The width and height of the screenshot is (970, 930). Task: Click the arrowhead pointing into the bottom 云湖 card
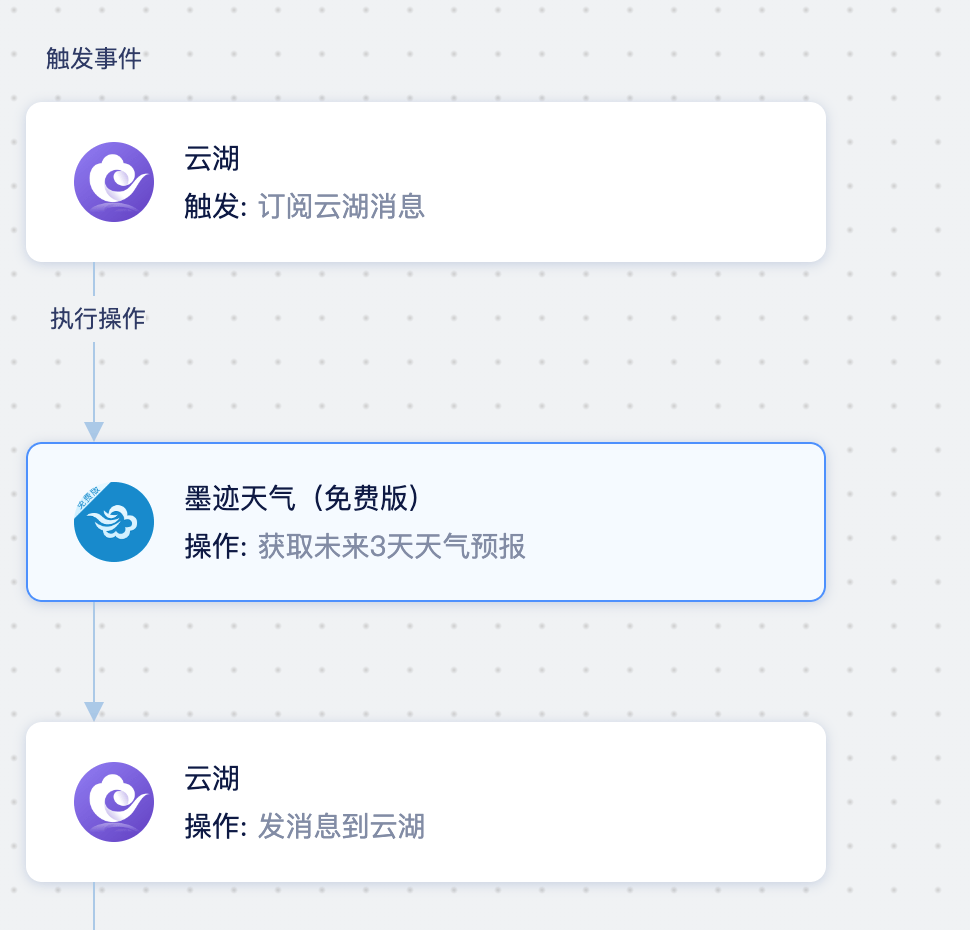pyautogui.click(x=94, y=712)
